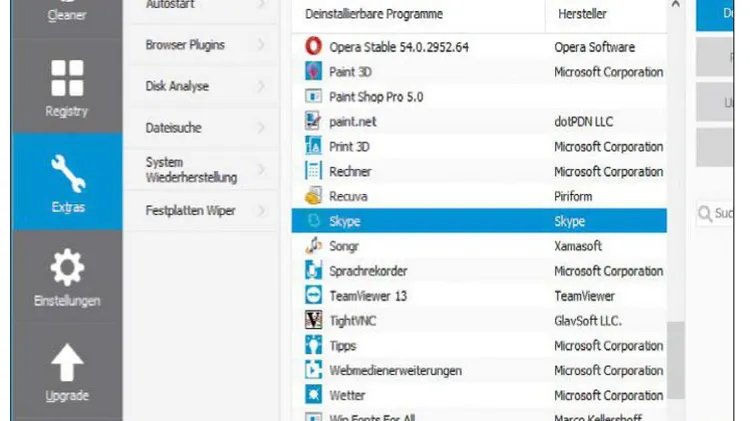The image size is (750, 421).
Task: Select the Sprachrekorder entry
Action: (x=479, y=271)
